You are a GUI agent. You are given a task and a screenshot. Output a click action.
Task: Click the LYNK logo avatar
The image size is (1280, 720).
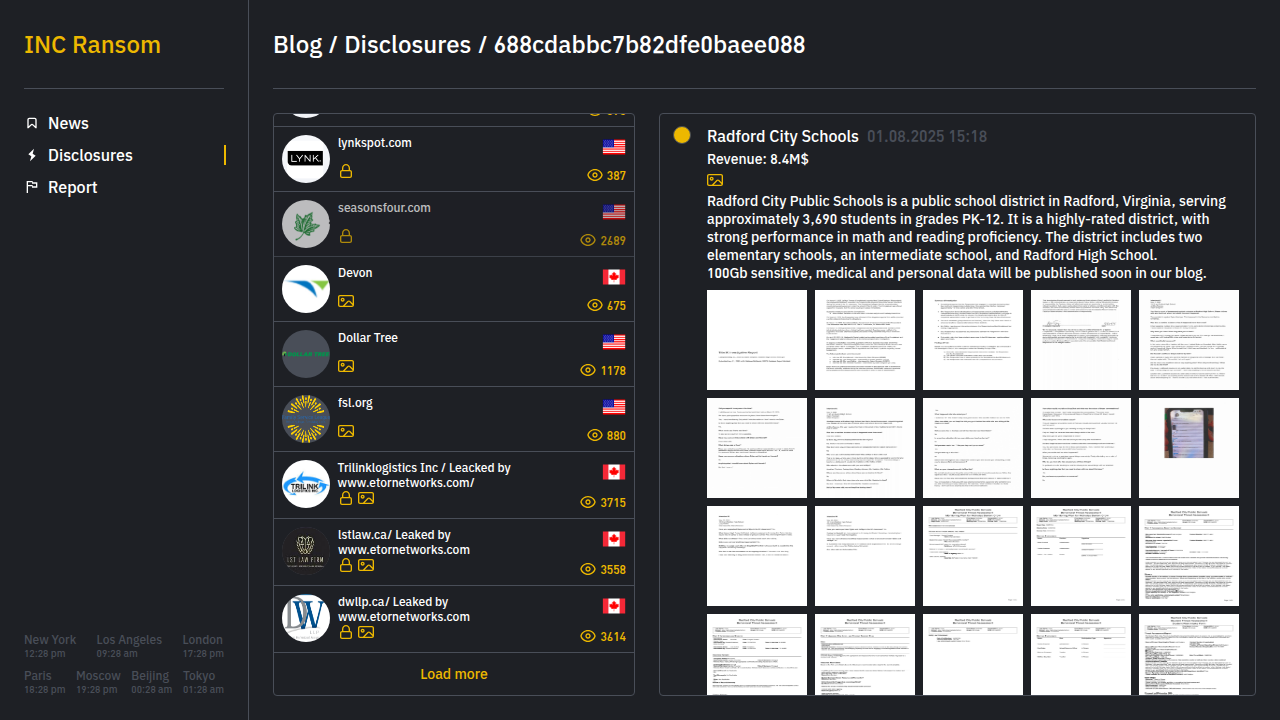click(306, 159)
